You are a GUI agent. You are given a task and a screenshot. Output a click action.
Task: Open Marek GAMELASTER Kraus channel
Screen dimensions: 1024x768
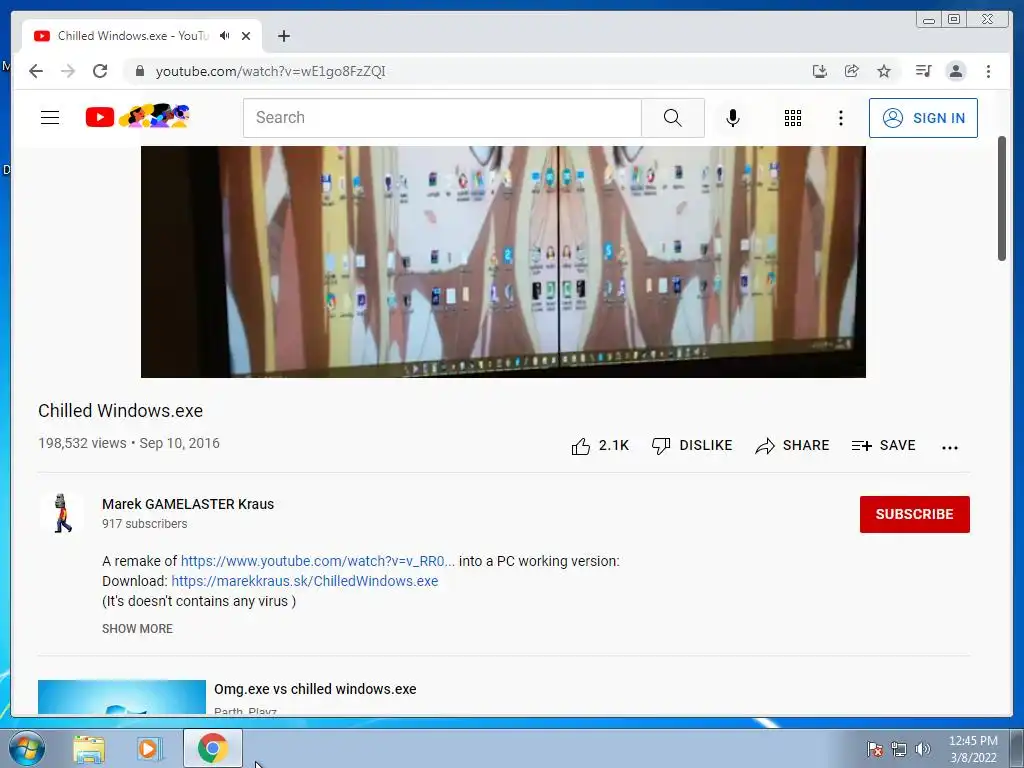[x=188, y=504]
